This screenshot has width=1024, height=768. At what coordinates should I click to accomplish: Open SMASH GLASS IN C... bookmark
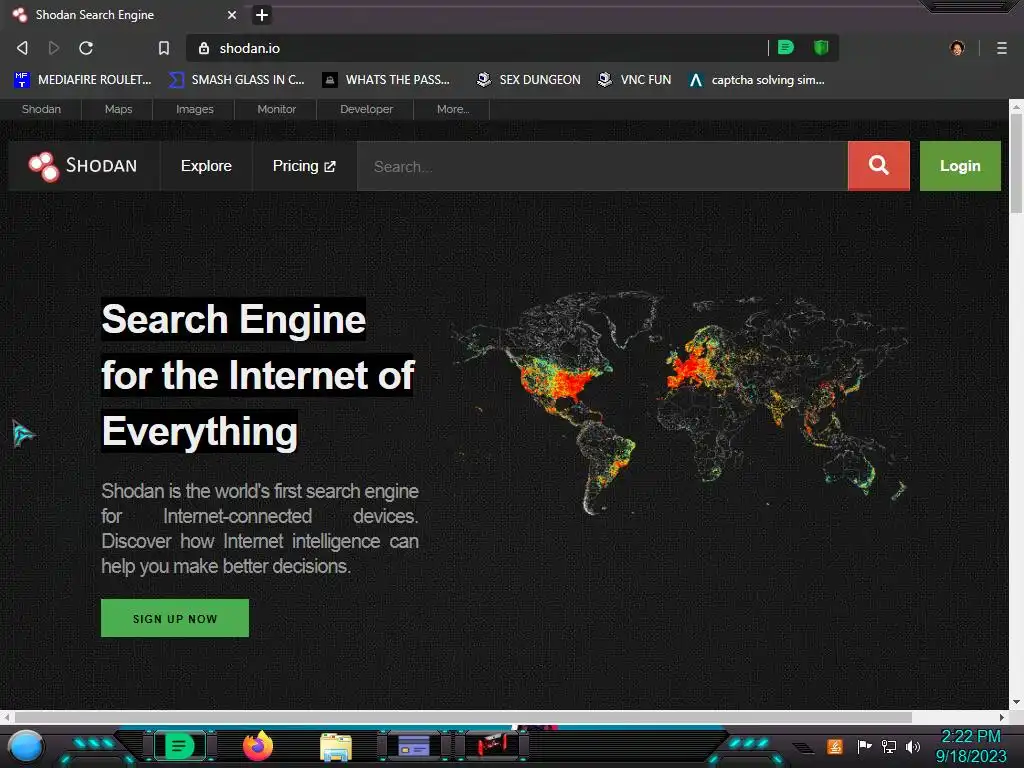(237, 80)
